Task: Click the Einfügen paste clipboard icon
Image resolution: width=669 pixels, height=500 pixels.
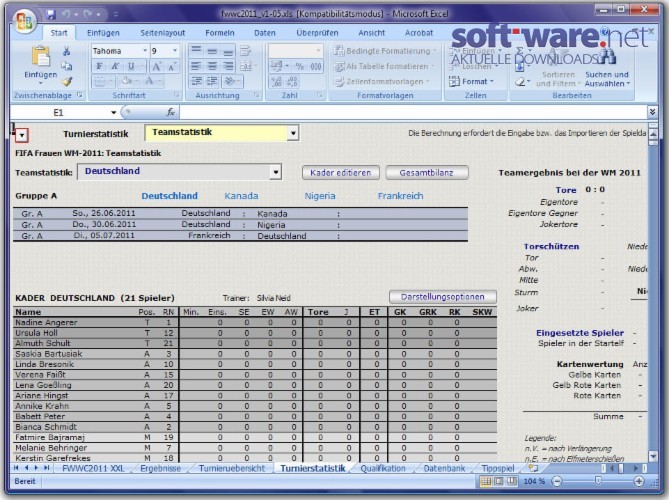Action: (x=41, y=56)
